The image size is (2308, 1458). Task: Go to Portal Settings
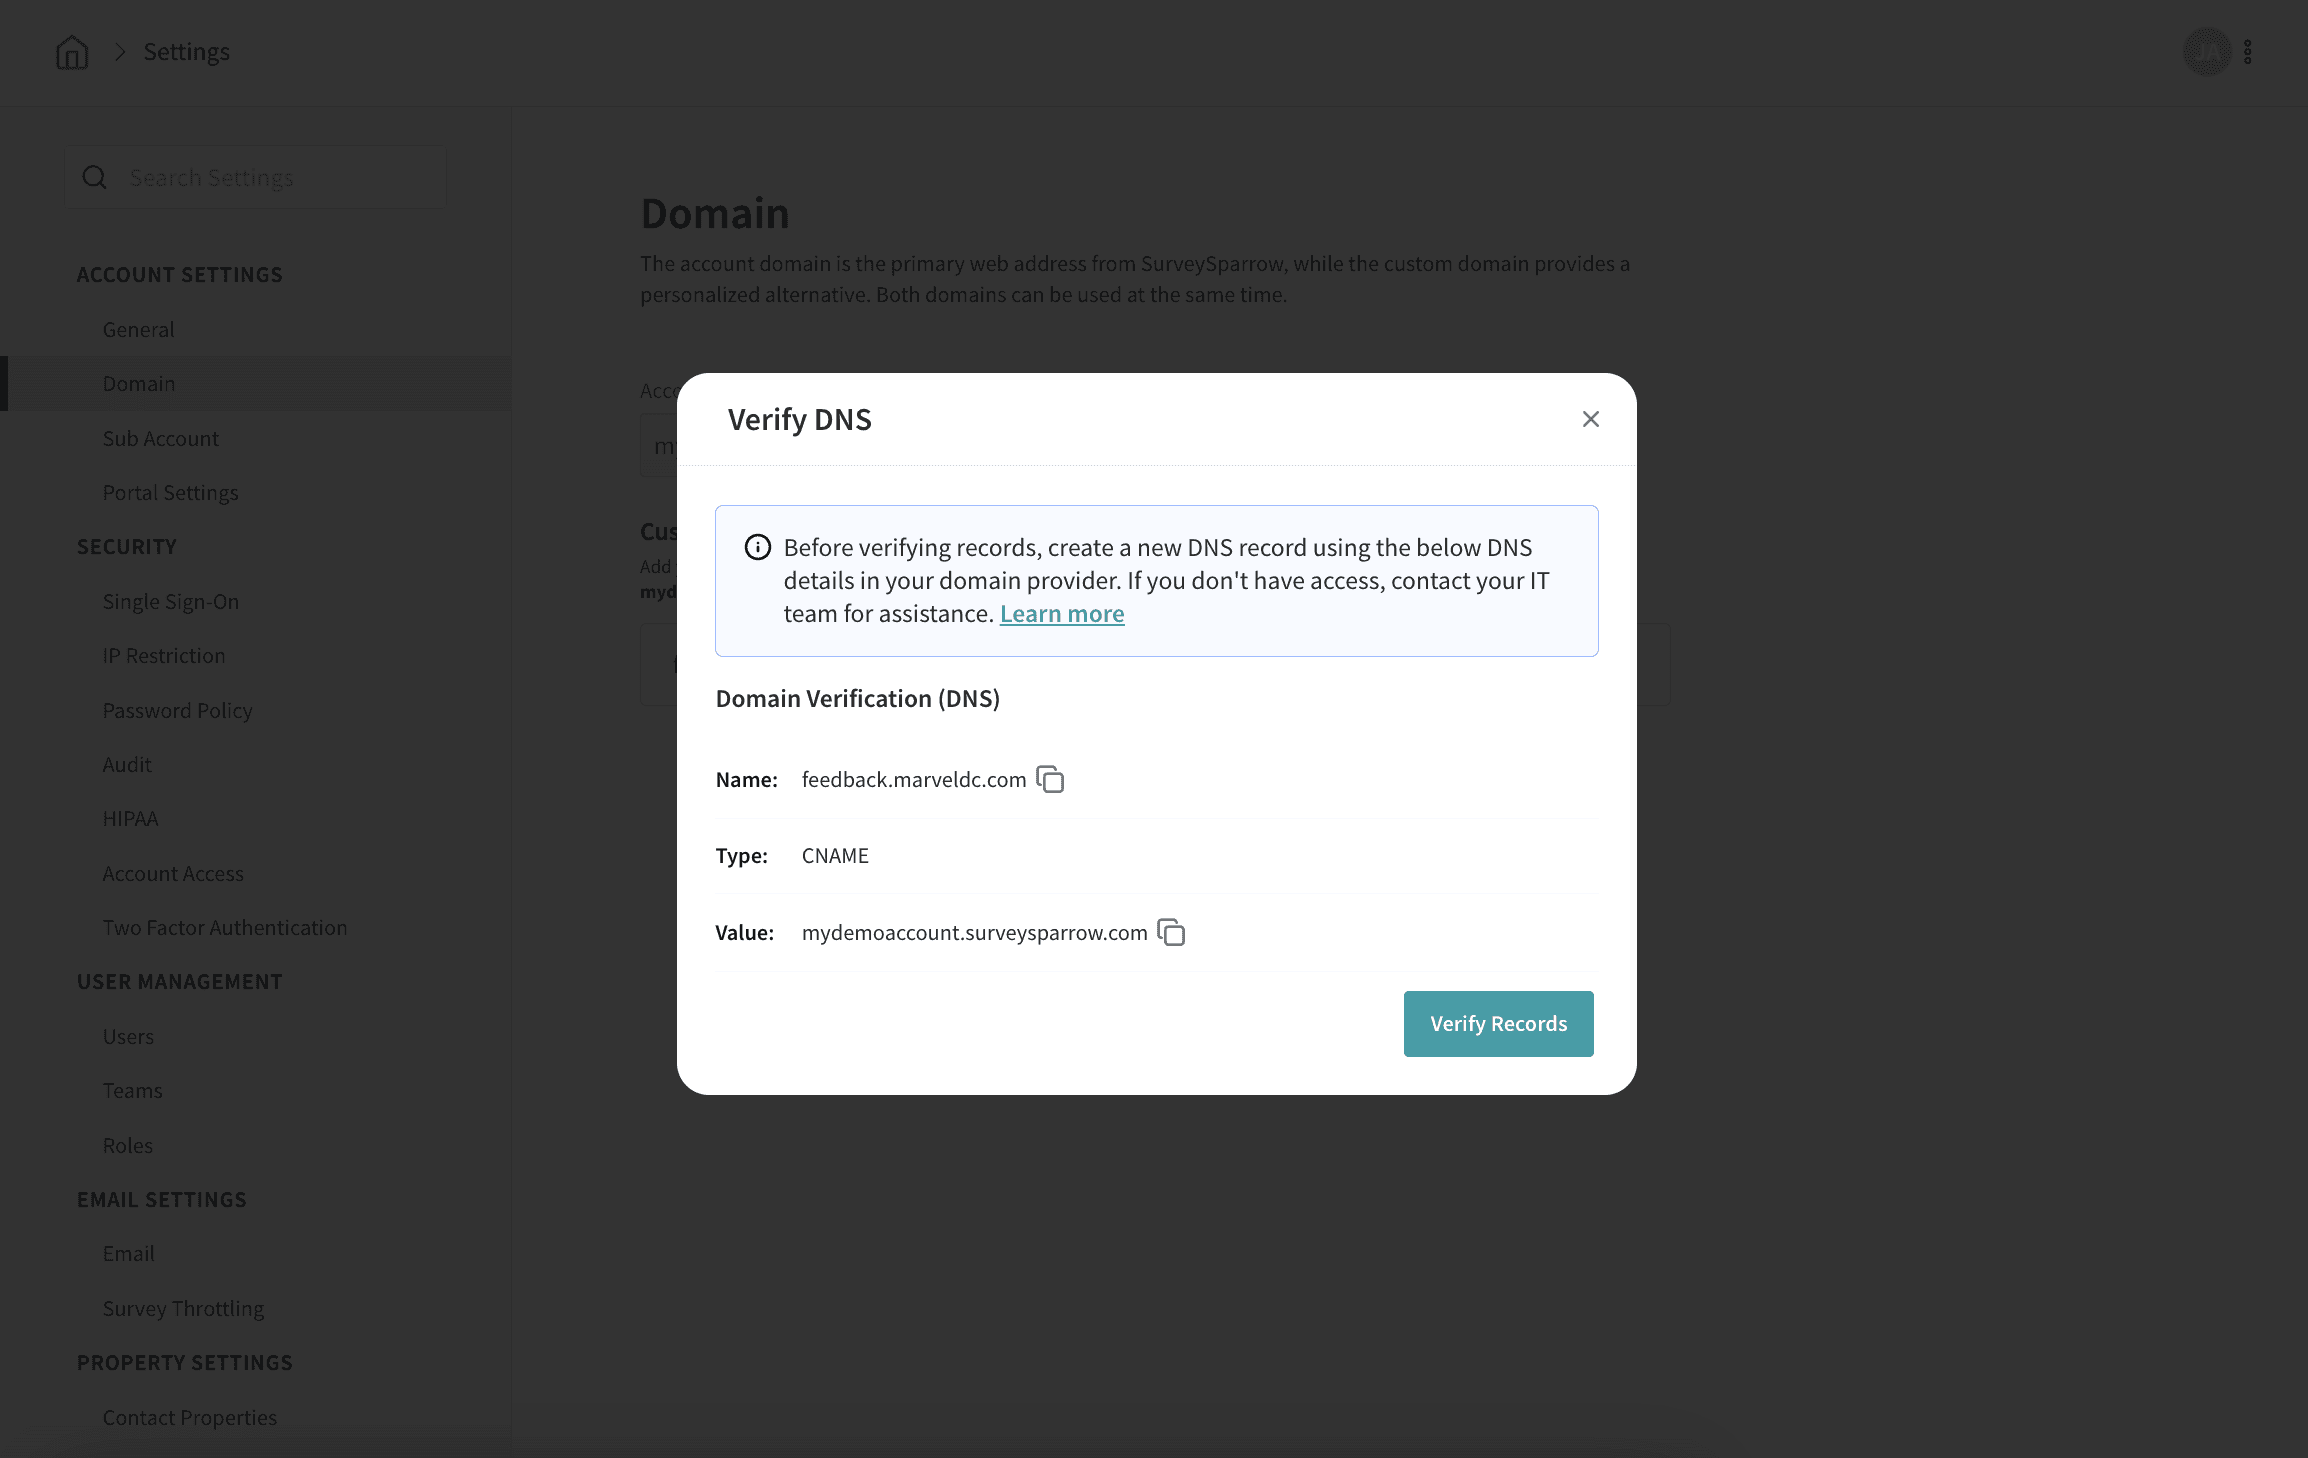pyautogui.click(x=170, y=492)
